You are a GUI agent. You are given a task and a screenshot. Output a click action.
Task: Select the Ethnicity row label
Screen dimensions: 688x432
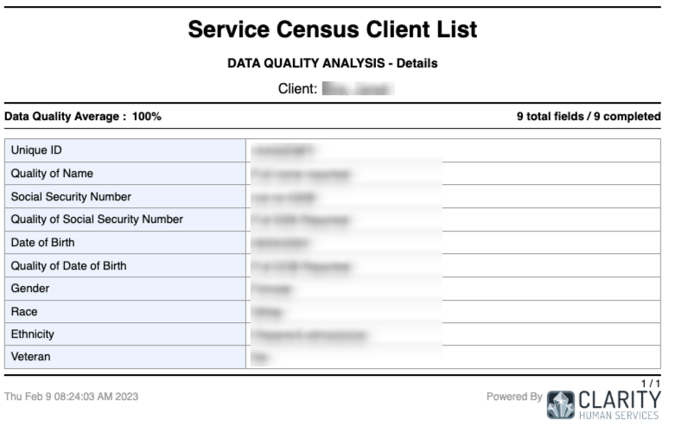32,334
